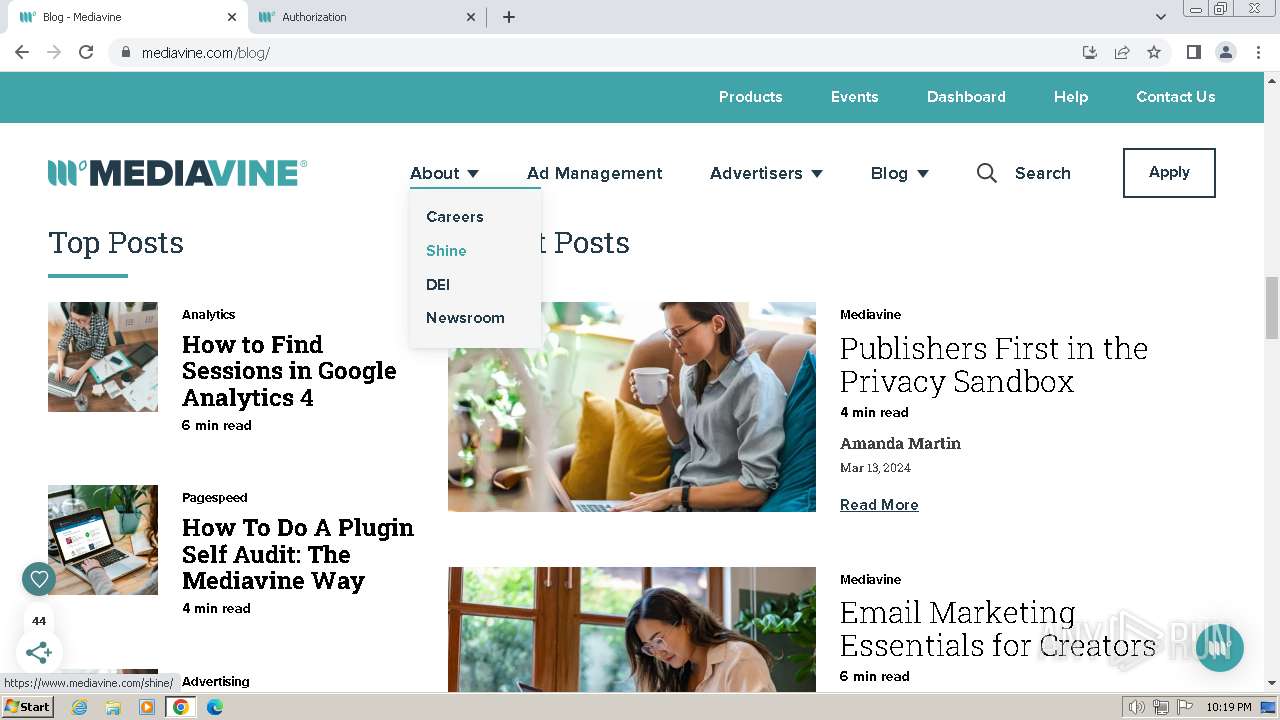Expand the Advertisers dropdown arrow

click(x=817, y=174)
